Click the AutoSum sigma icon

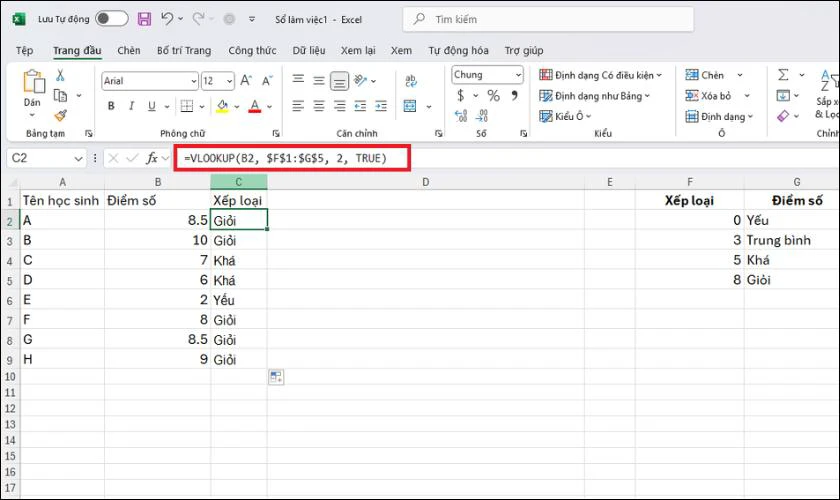click(783, 75)
